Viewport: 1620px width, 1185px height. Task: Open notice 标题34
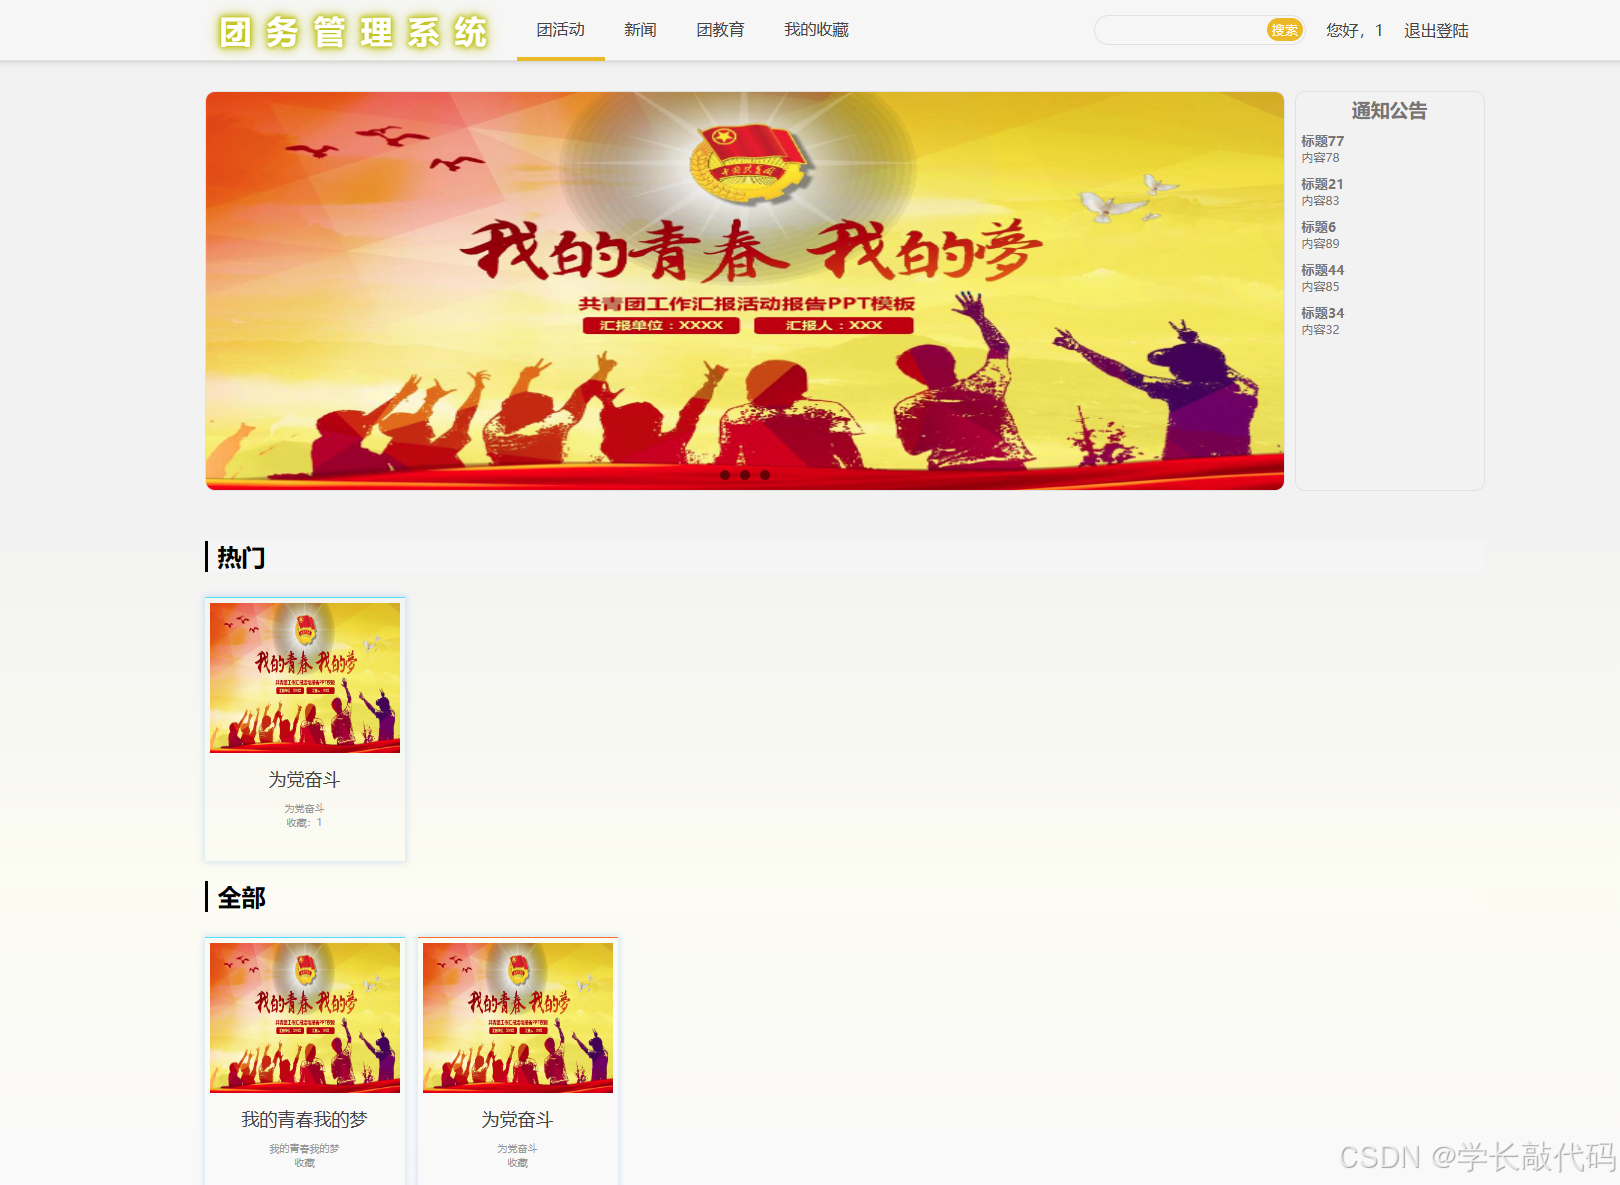1321,312
